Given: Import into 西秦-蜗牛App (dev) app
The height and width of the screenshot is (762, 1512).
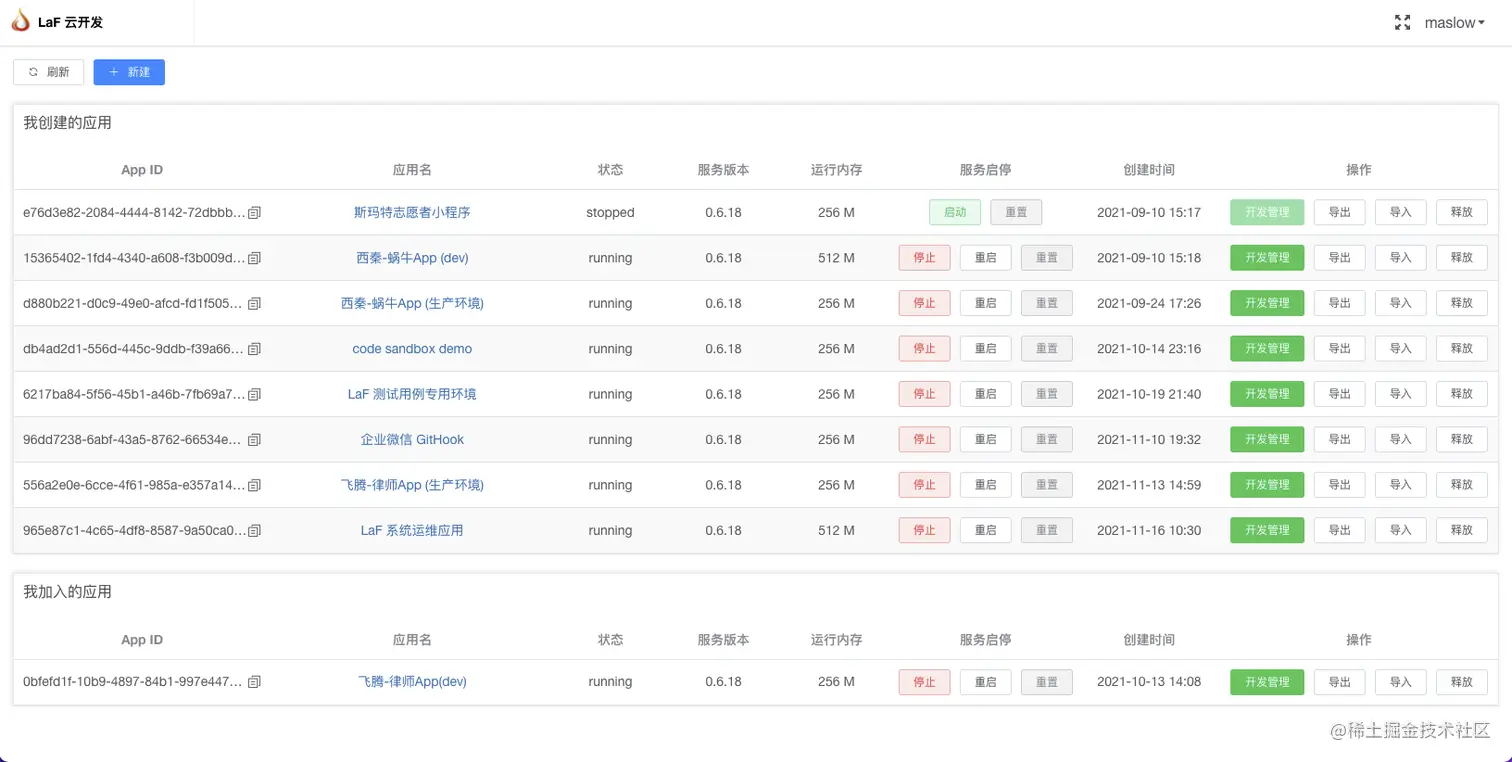Looking at the screenshot, I should coord(1401,258).
